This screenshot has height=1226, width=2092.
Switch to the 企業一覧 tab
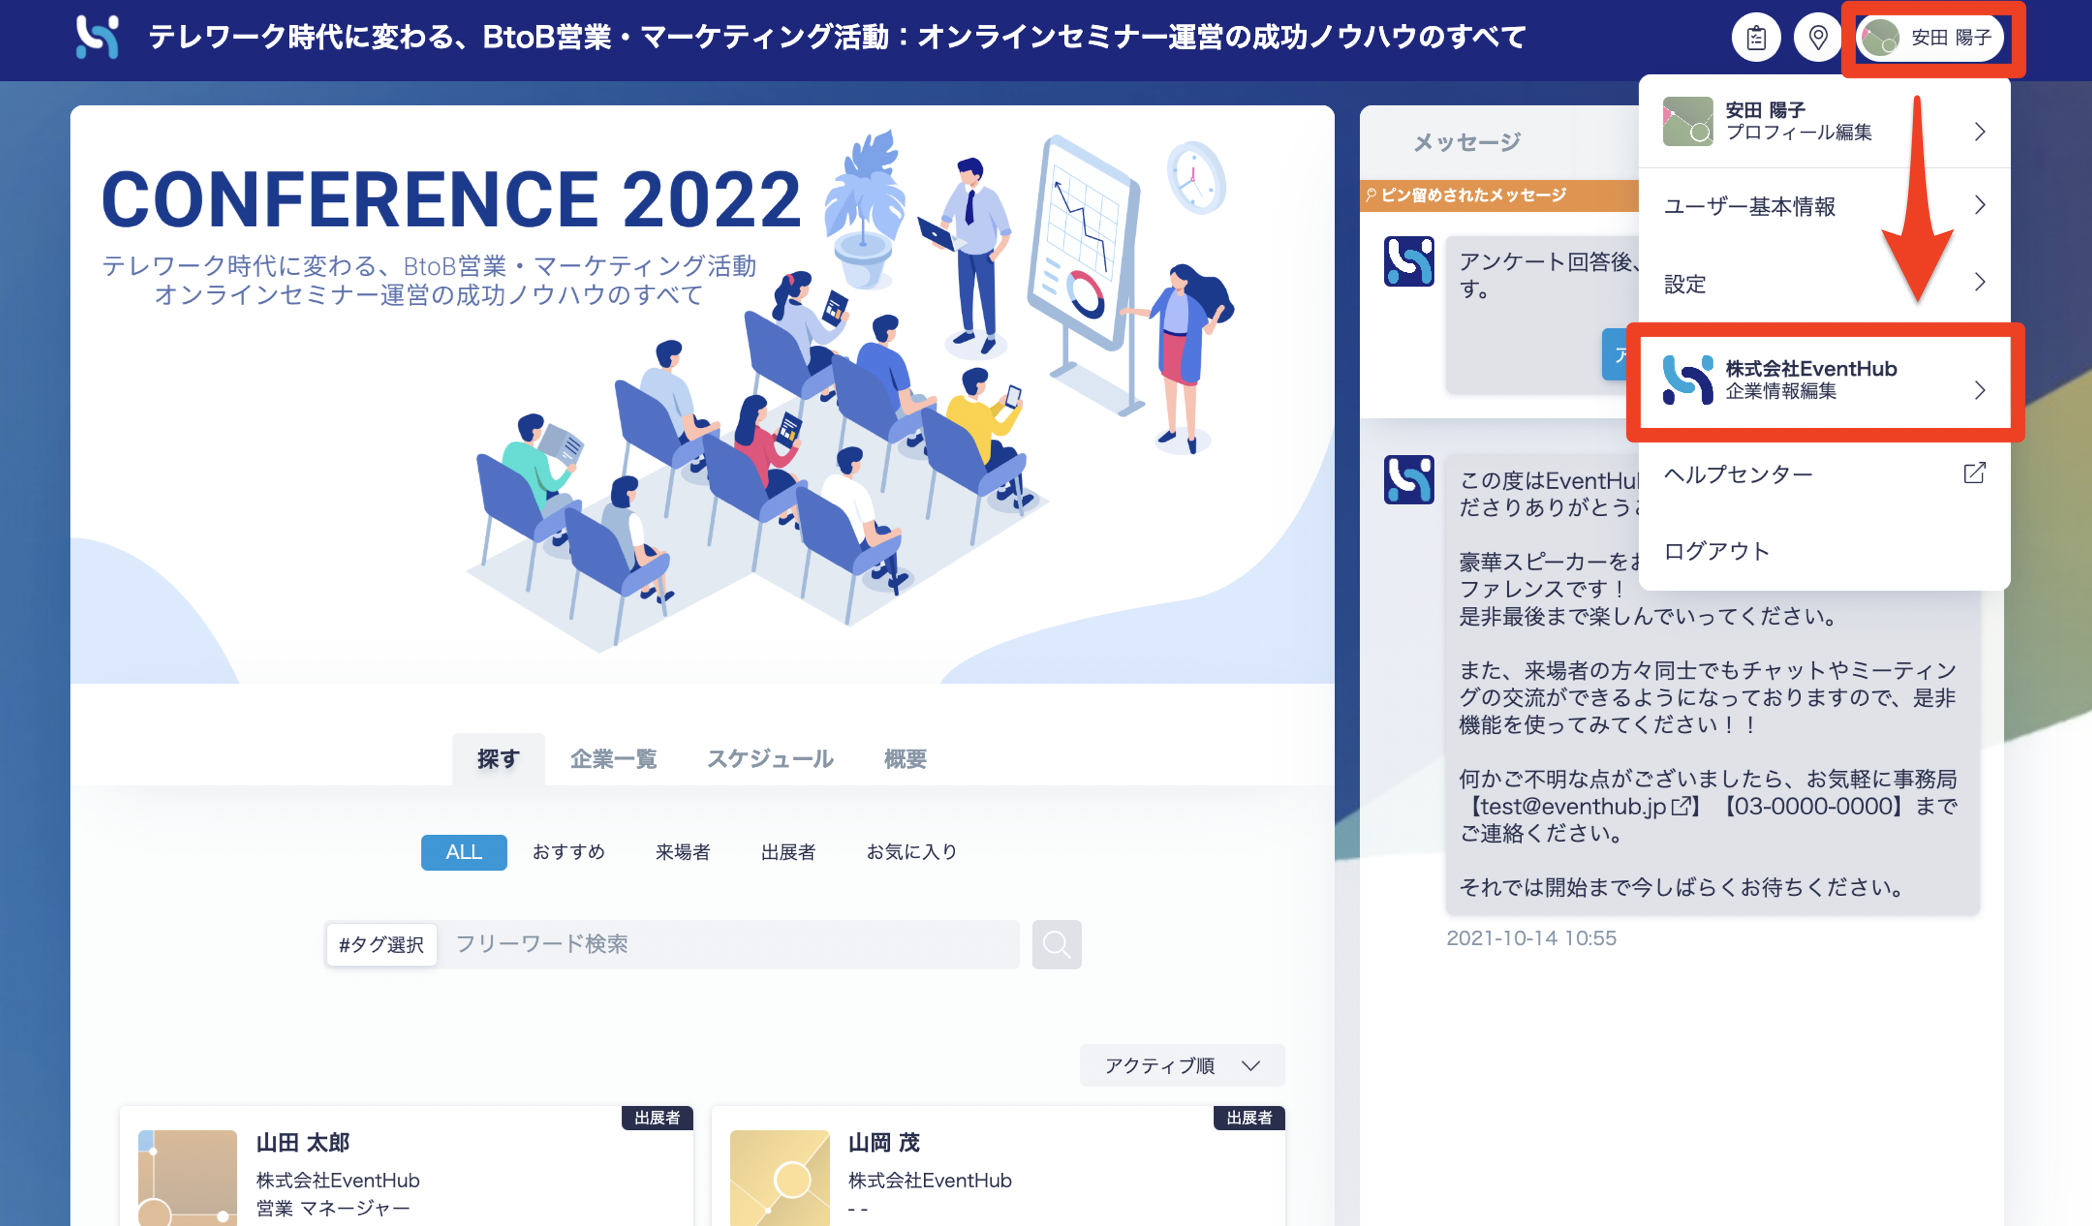613,759
